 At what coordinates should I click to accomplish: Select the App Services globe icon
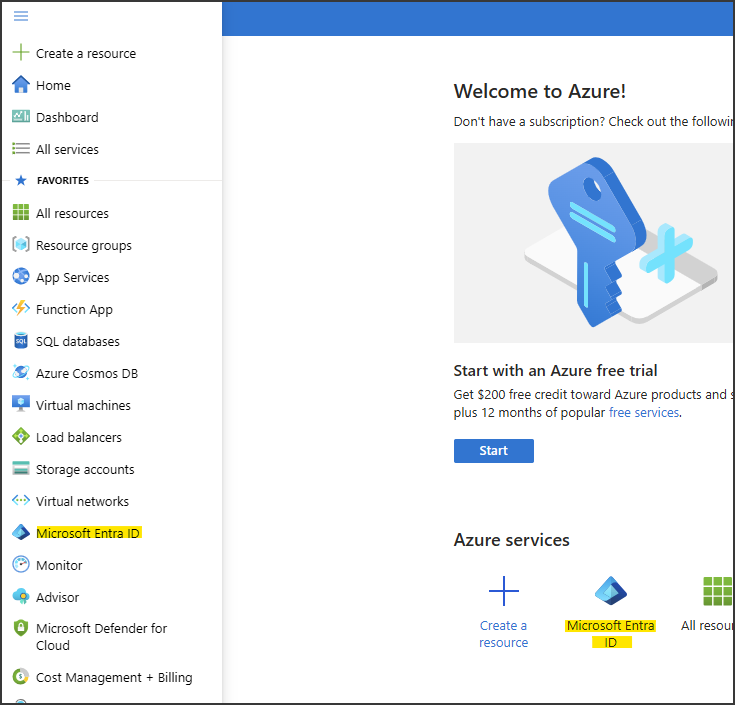coord(20,277)
